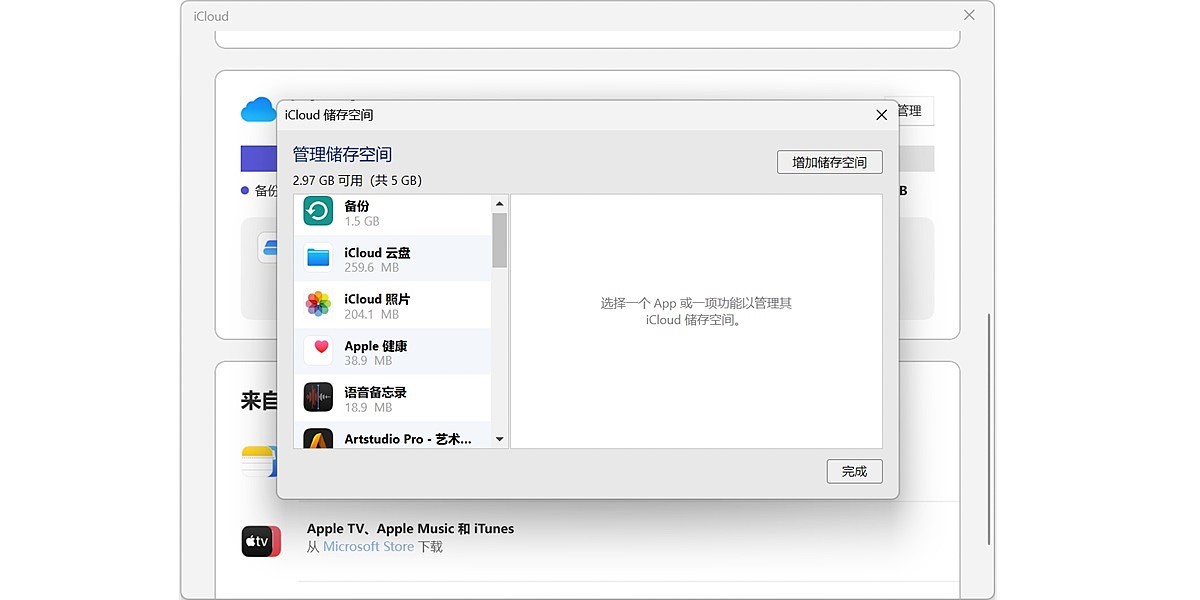Image resolution: width=1200 pixels, height=600 pixels.
Task: Click the 语音备忘录 waveform icon
Action: pos(316,397)
